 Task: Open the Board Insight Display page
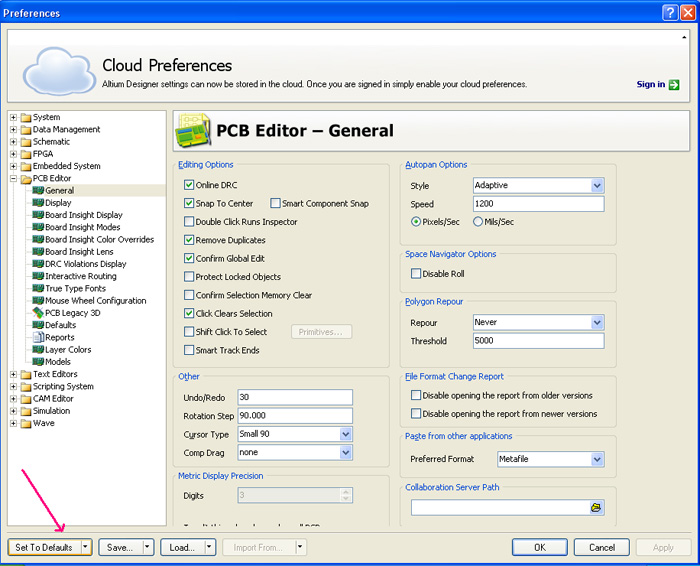(83, 215)
